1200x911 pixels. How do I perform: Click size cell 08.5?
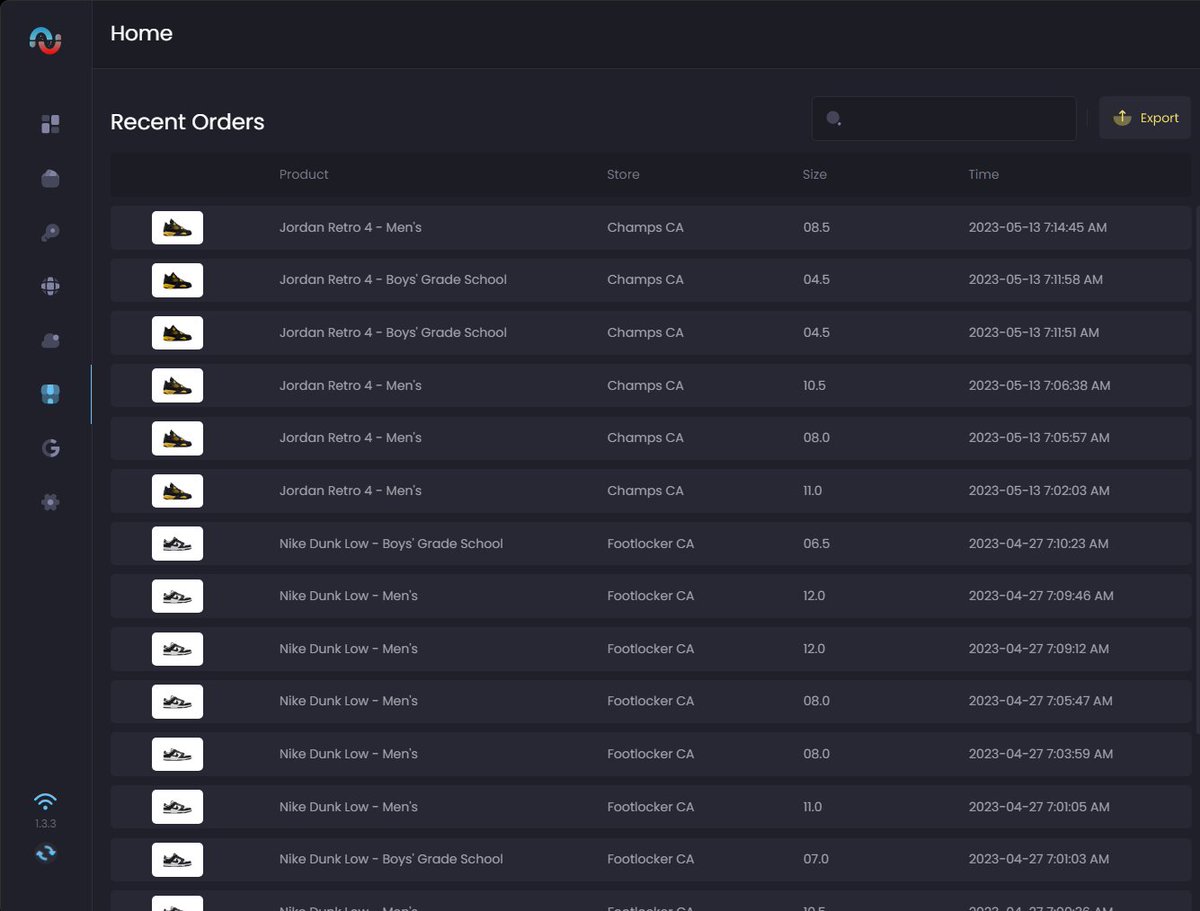coord(816,227)
